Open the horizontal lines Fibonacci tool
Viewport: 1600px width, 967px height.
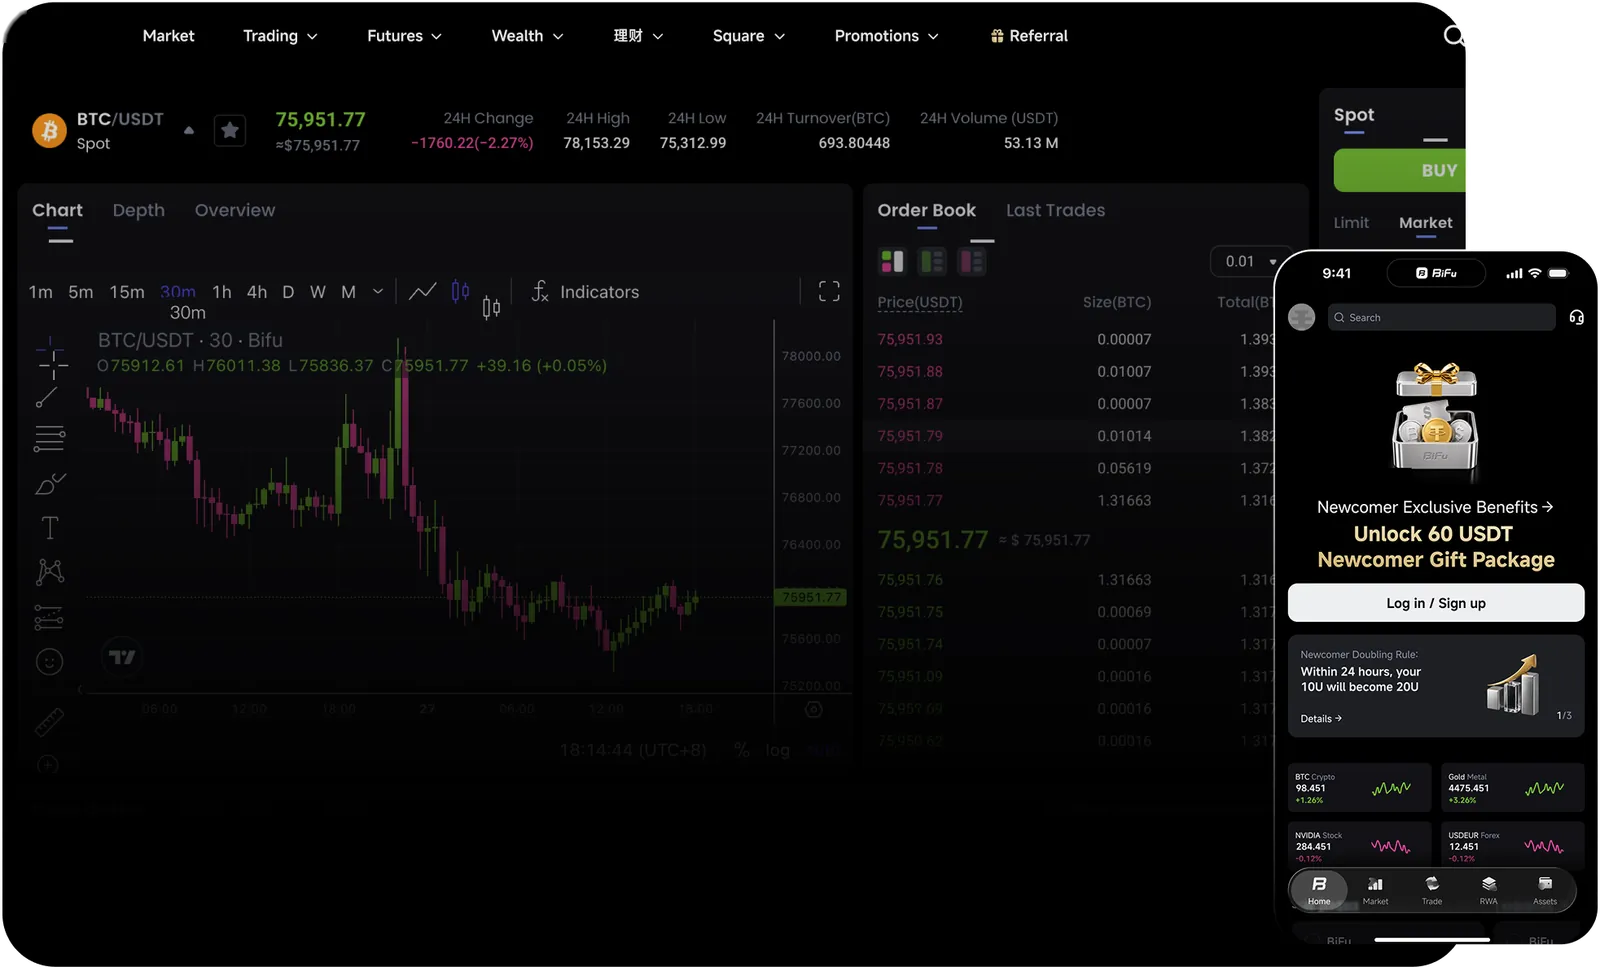click(x=50, y=438)
